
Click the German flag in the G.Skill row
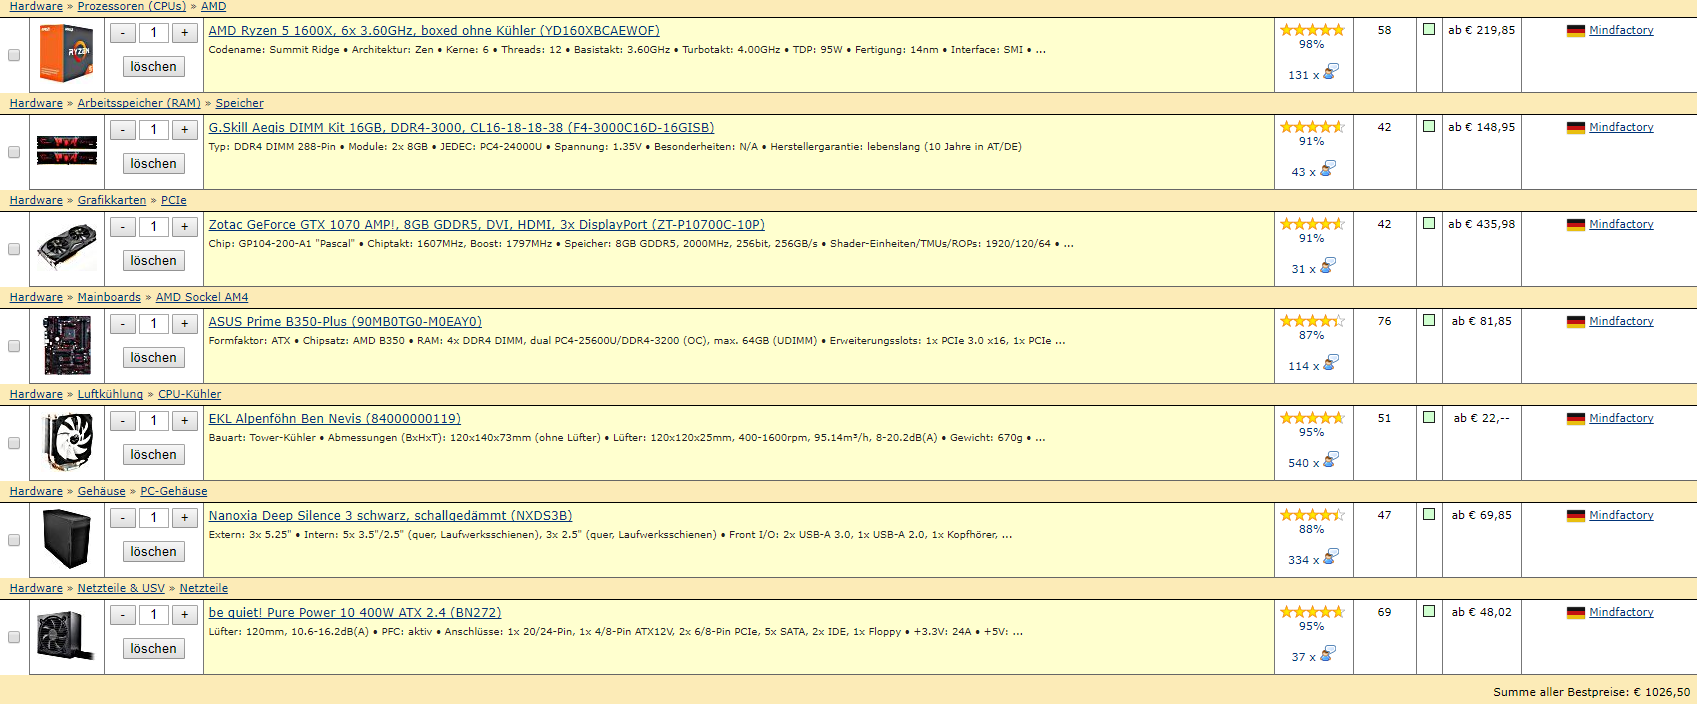point(1576,128)
